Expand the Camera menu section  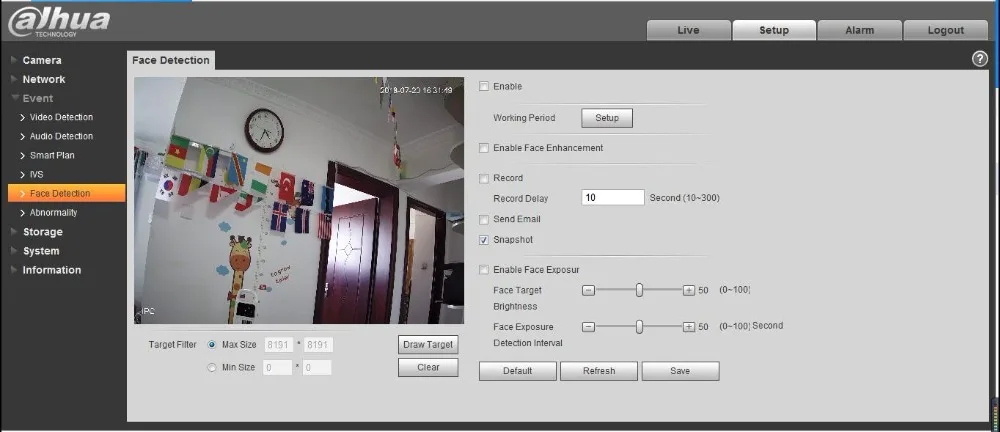(x=42, y=60)
